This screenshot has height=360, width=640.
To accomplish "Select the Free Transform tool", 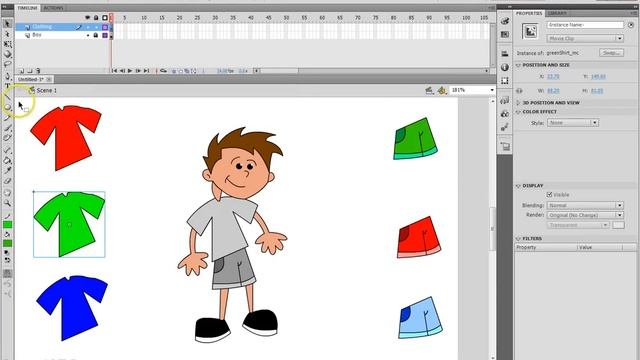I will [7, 44].
